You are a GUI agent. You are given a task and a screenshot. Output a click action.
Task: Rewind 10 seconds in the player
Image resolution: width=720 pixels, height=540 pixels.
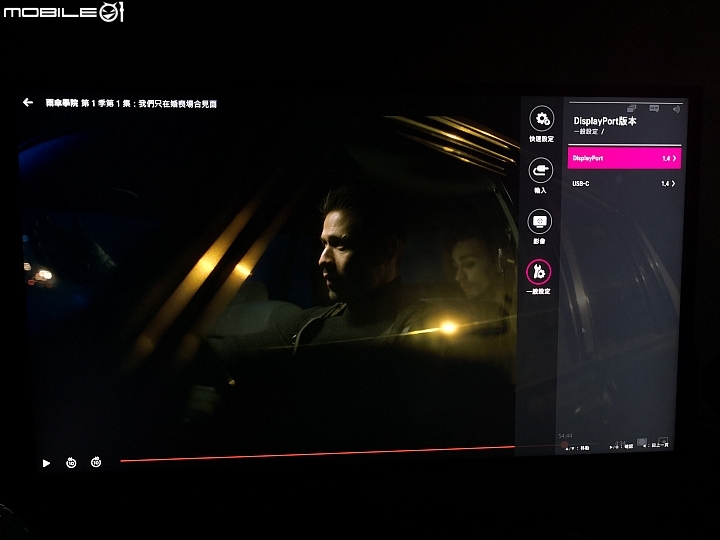point(71,462)
